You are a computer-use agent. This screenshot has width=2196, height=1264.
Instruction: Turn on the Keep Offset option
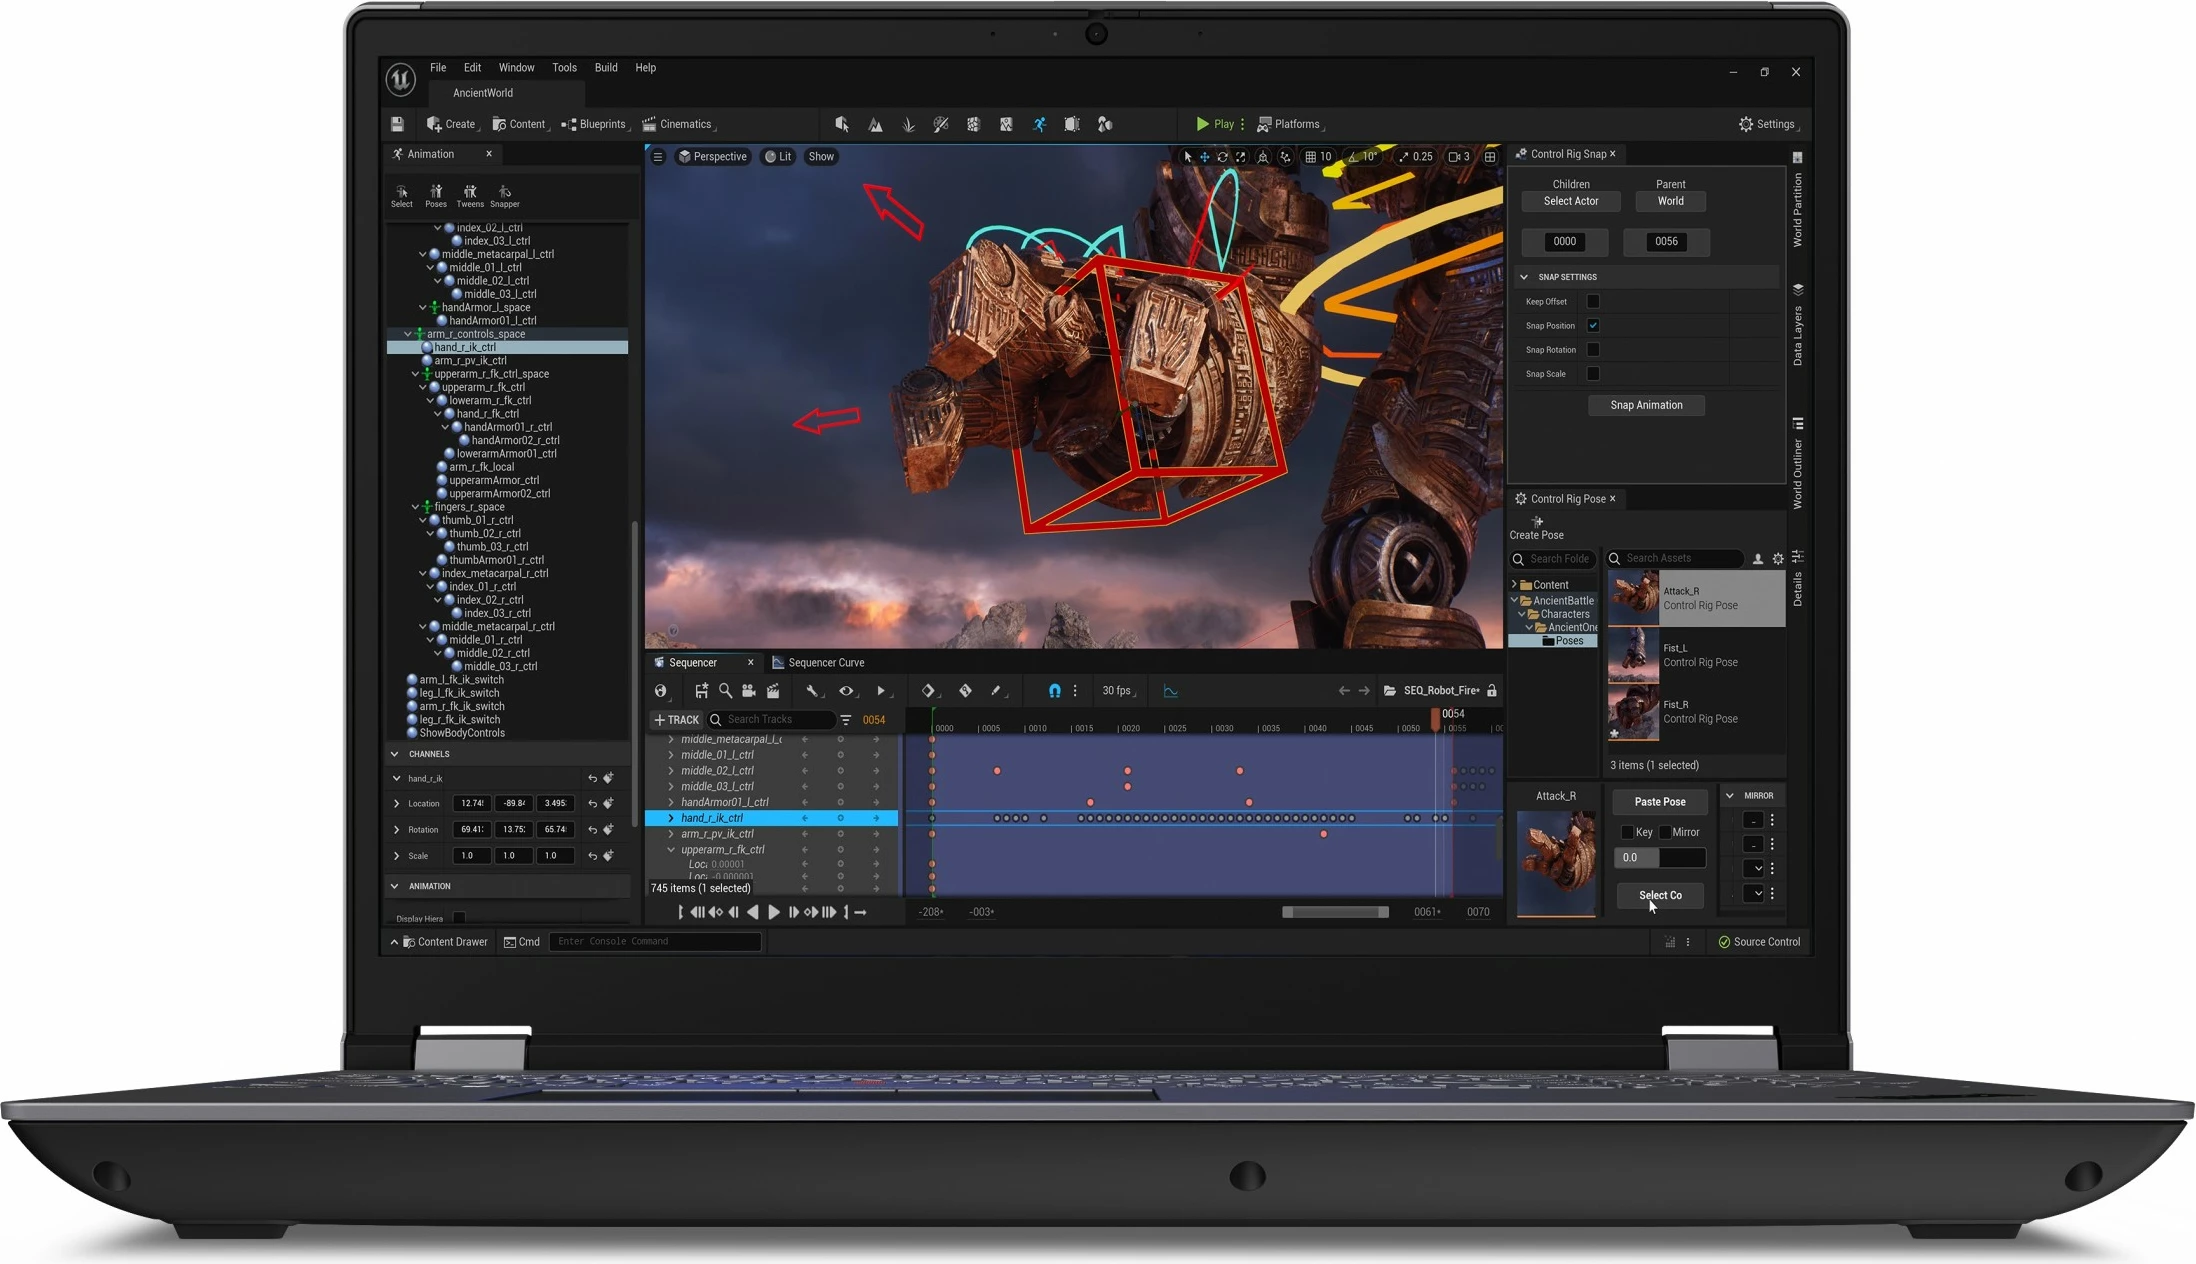point(1594,301)
